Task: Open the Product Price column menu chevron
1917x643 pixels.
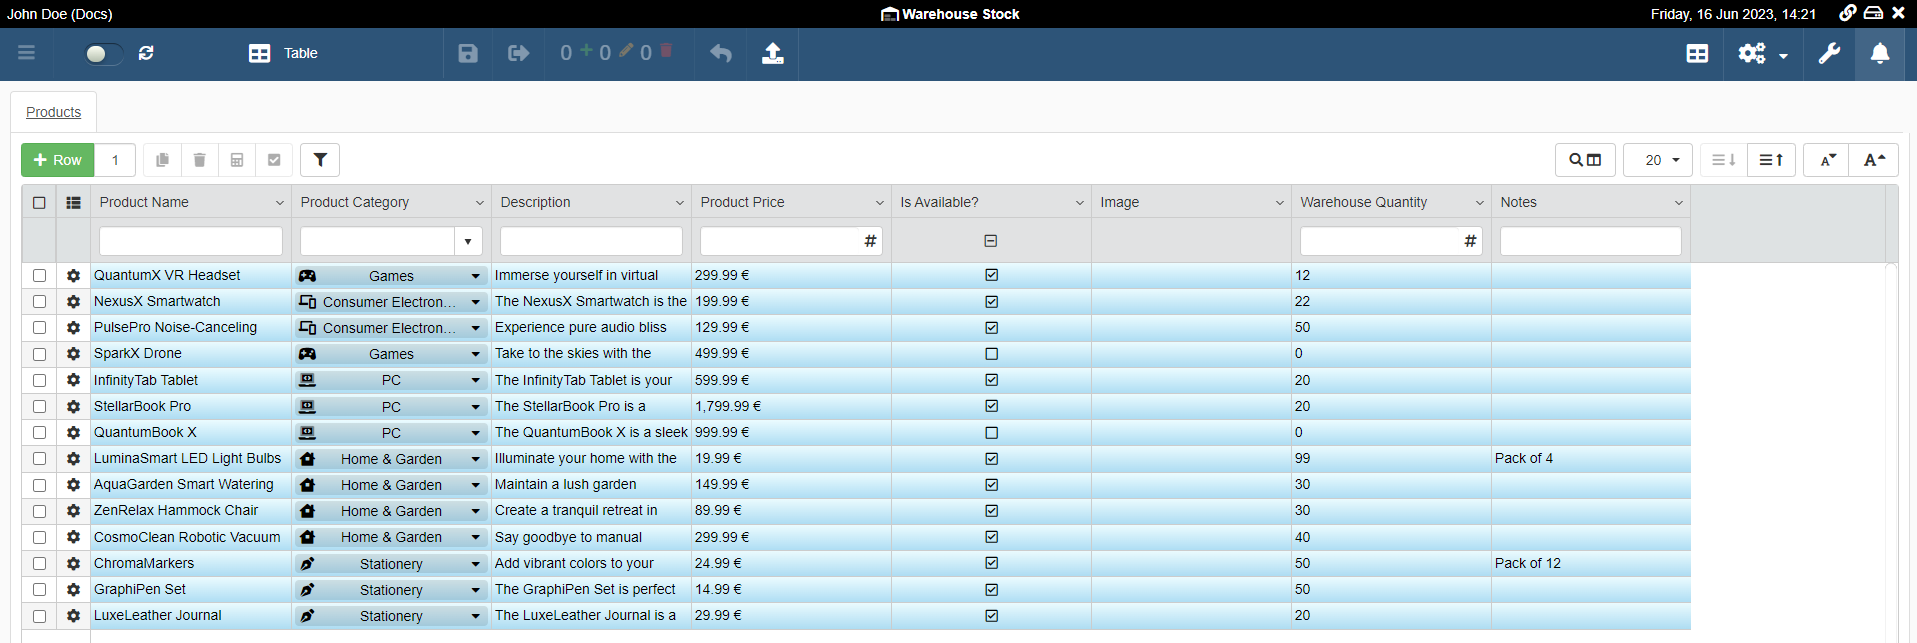Action: 879,203
